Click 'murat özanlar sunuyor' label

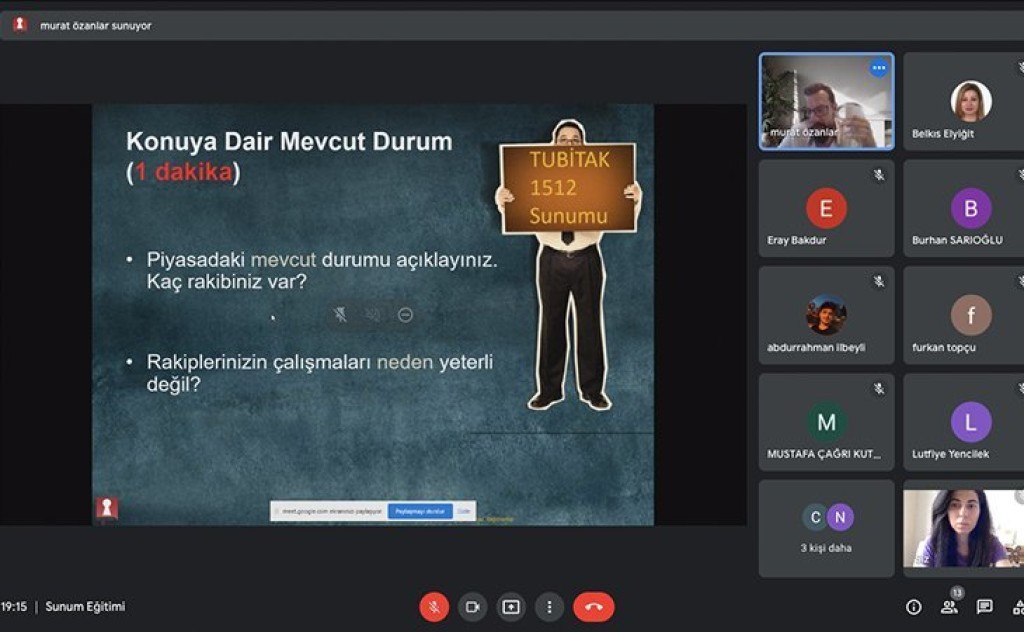point(95,25)
